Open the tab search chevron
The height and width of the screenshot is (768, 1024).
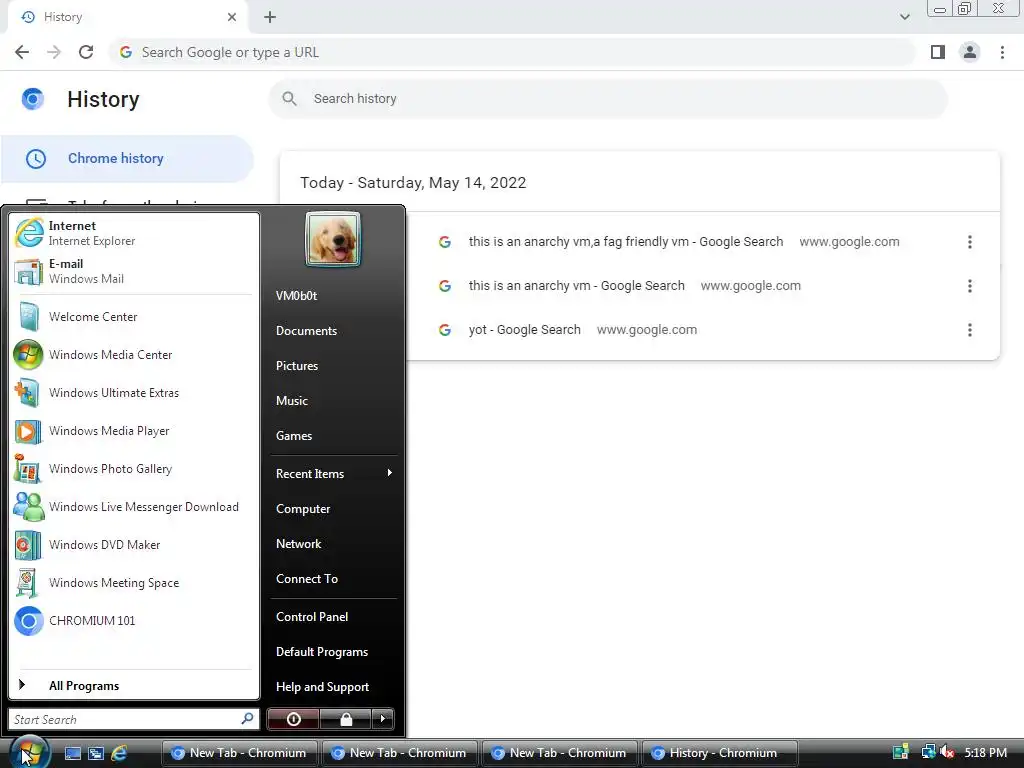point(904,17)
